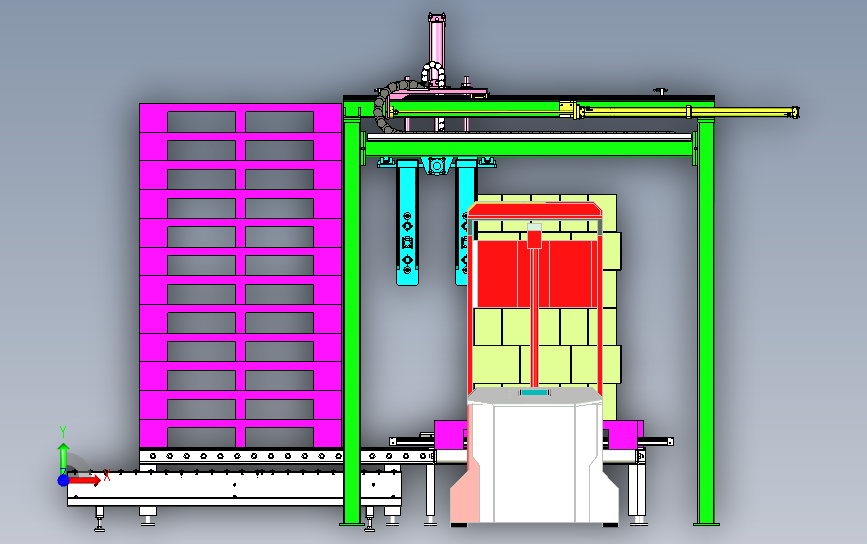Pick the left cyan gripper arm
Screen dimensions: 867x544
point(407,222)
